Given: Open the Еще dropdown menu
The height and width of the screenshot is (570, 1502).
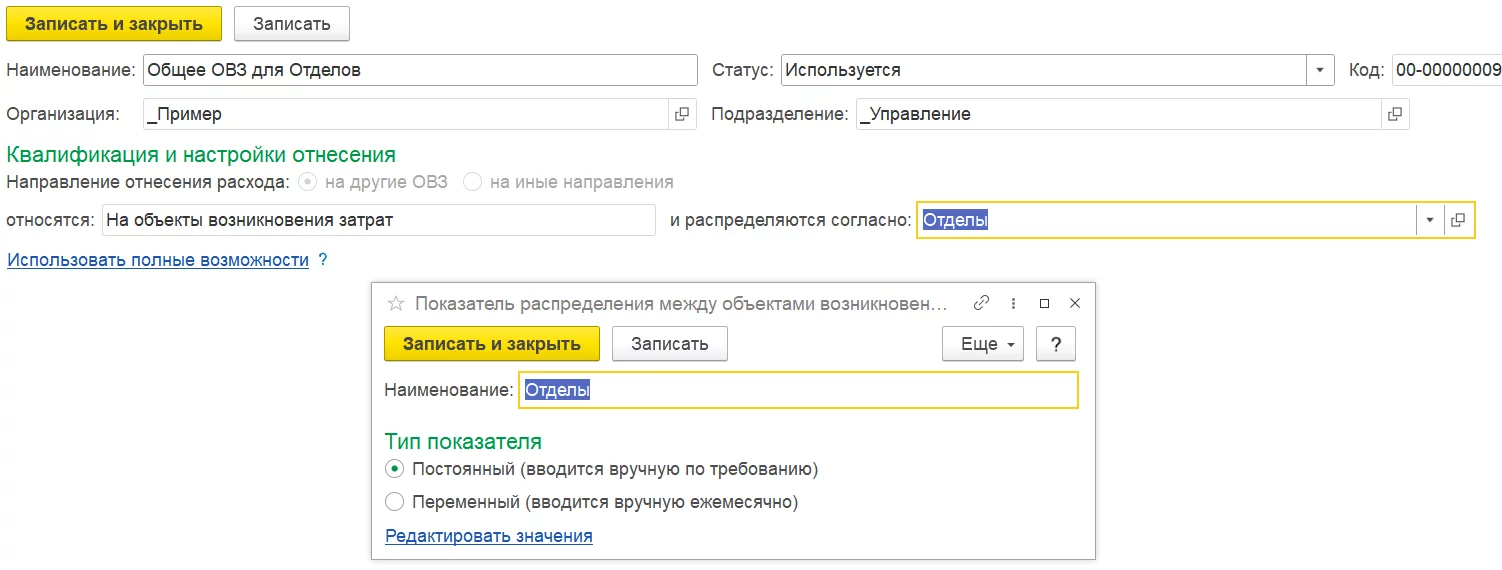Looking at the screenshot, I should point(982,344).
